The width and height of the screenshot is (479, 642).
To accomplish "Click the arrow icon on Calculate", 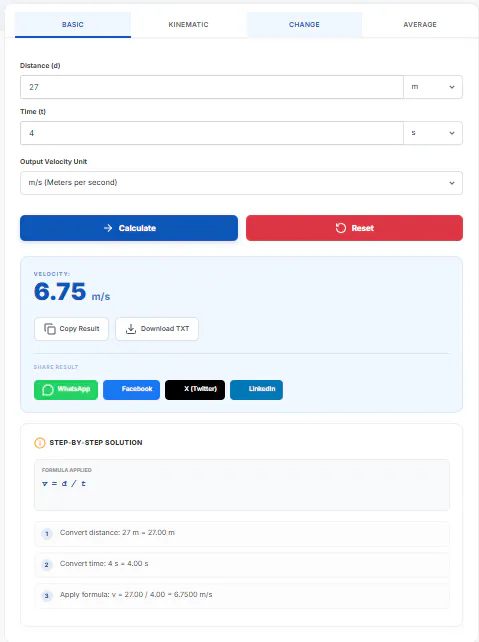I will tap(108, 228).
